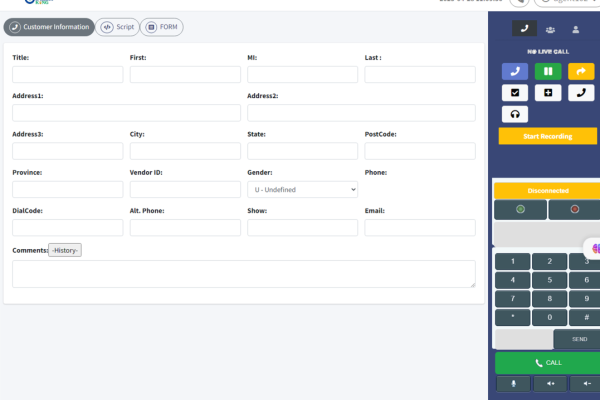Open the Gender dropdown
The width and height of the screenshot is (600, 400).
click(302, 189)
